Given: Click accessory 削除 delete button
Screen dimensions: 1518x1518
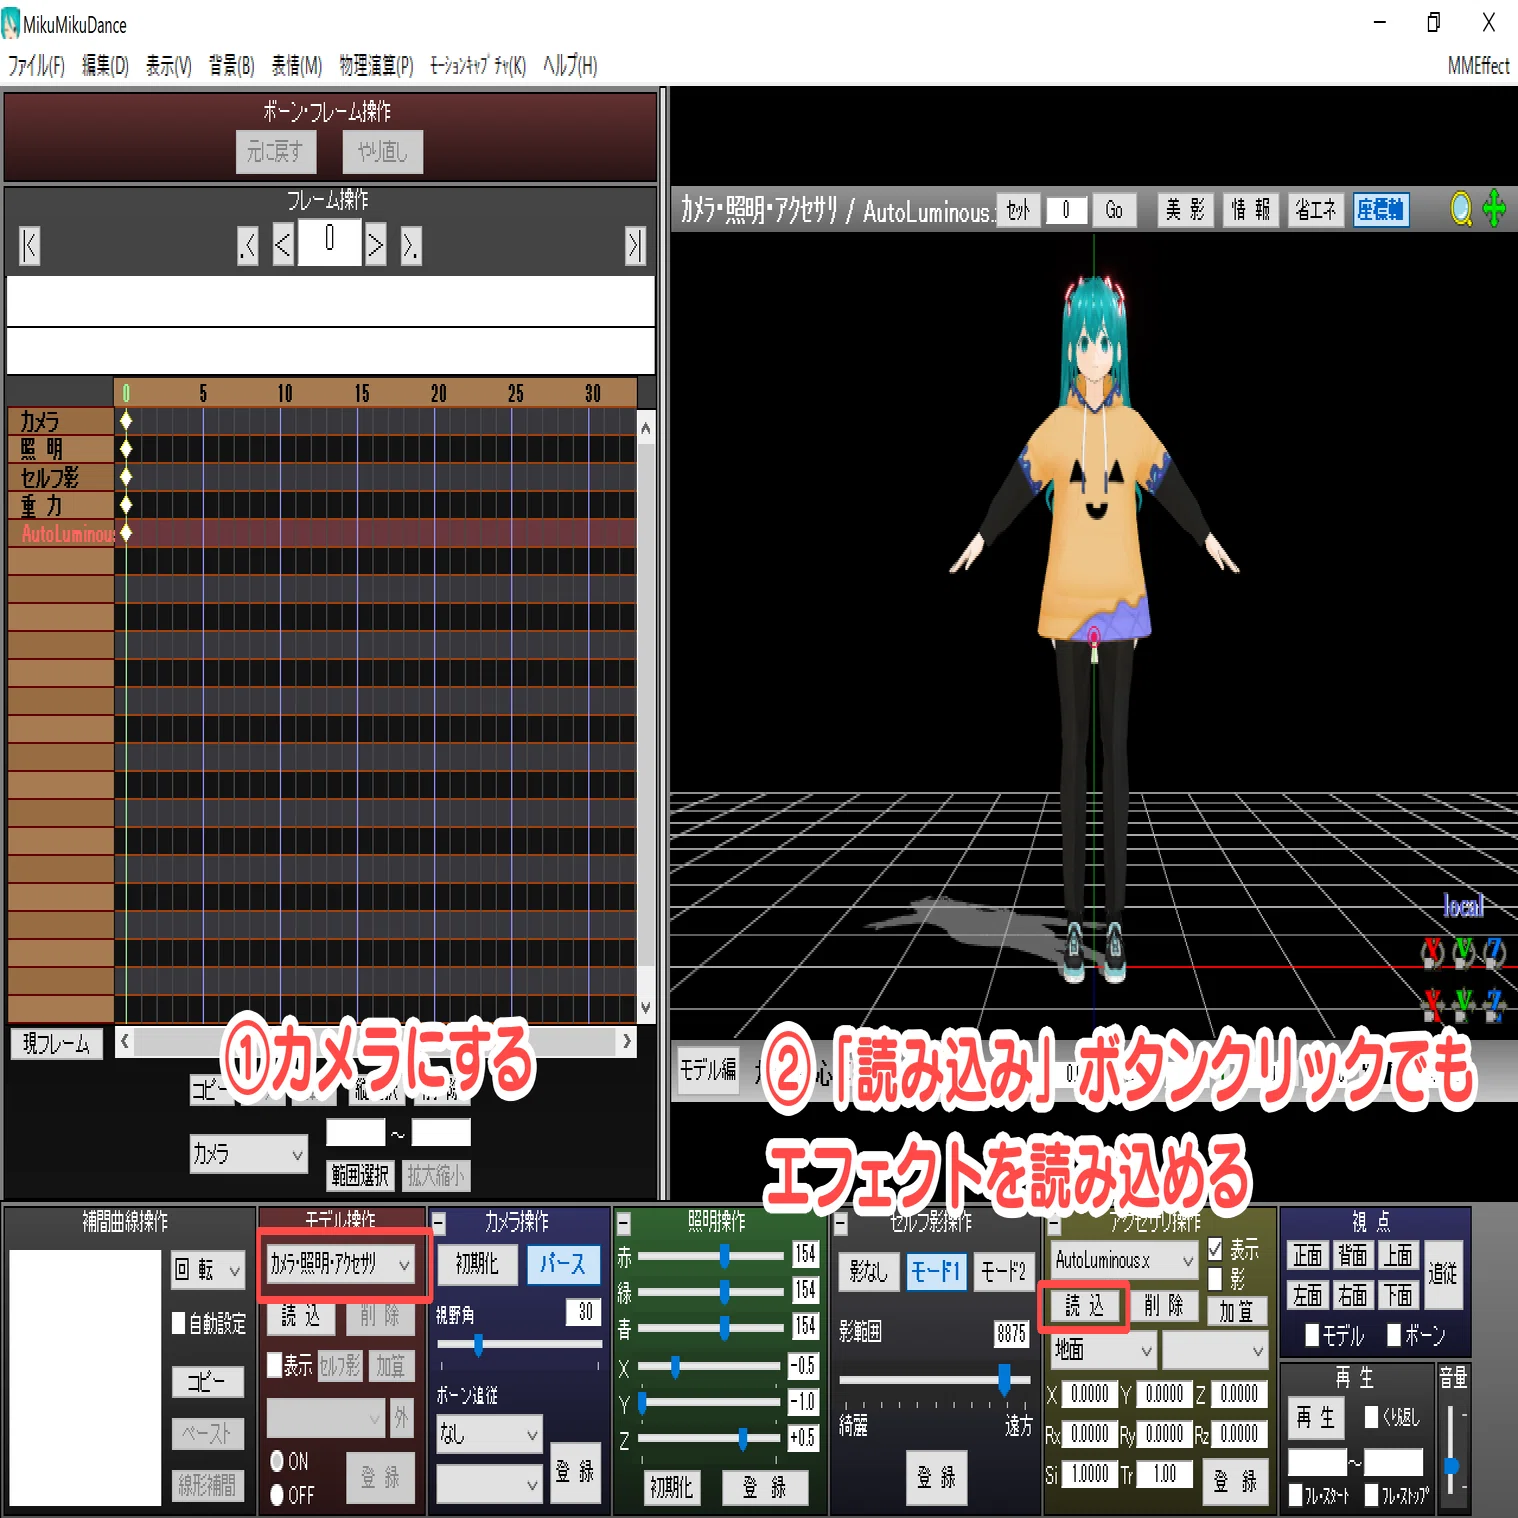Looking at the screenshot, I should pos(1164,1305).
